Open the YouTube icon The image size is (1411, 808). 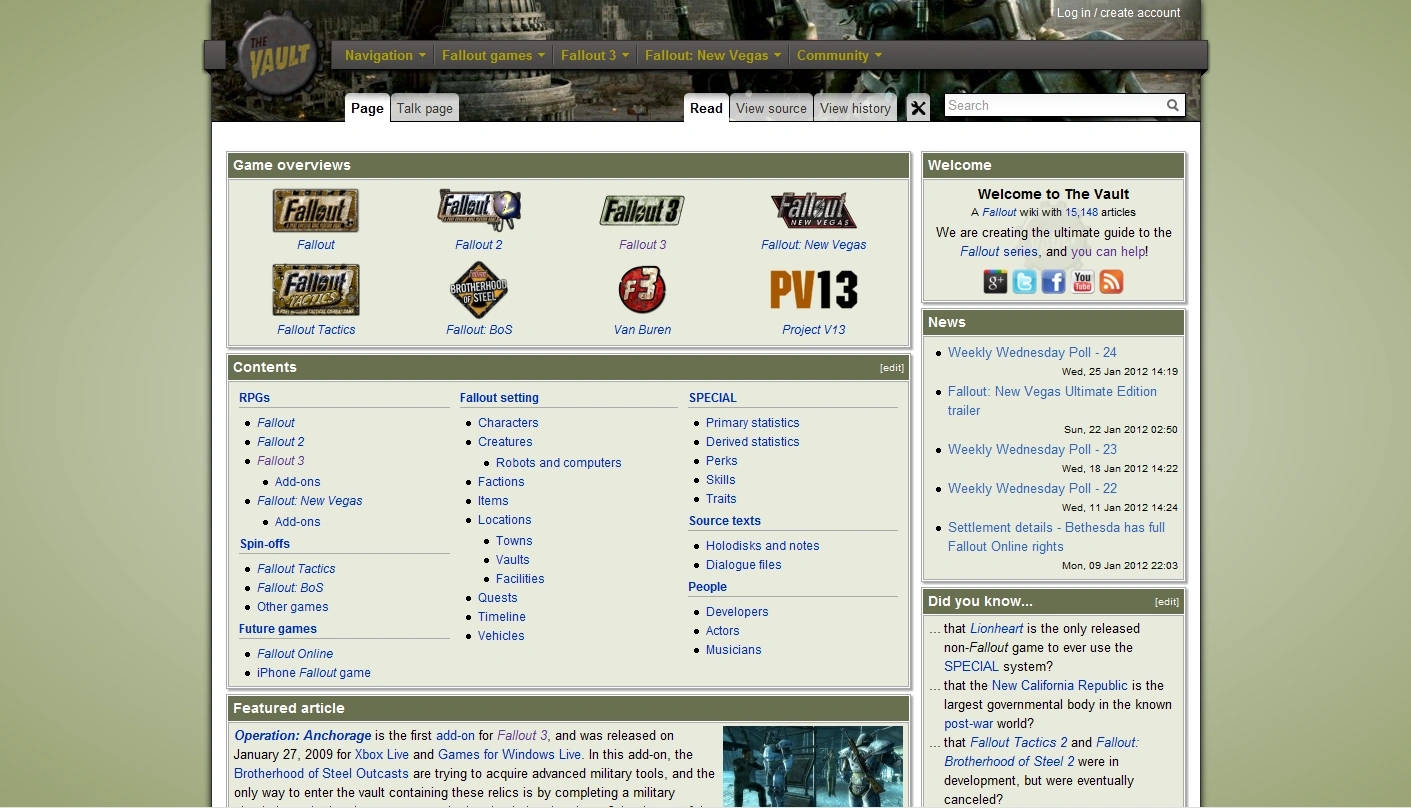1082,282
